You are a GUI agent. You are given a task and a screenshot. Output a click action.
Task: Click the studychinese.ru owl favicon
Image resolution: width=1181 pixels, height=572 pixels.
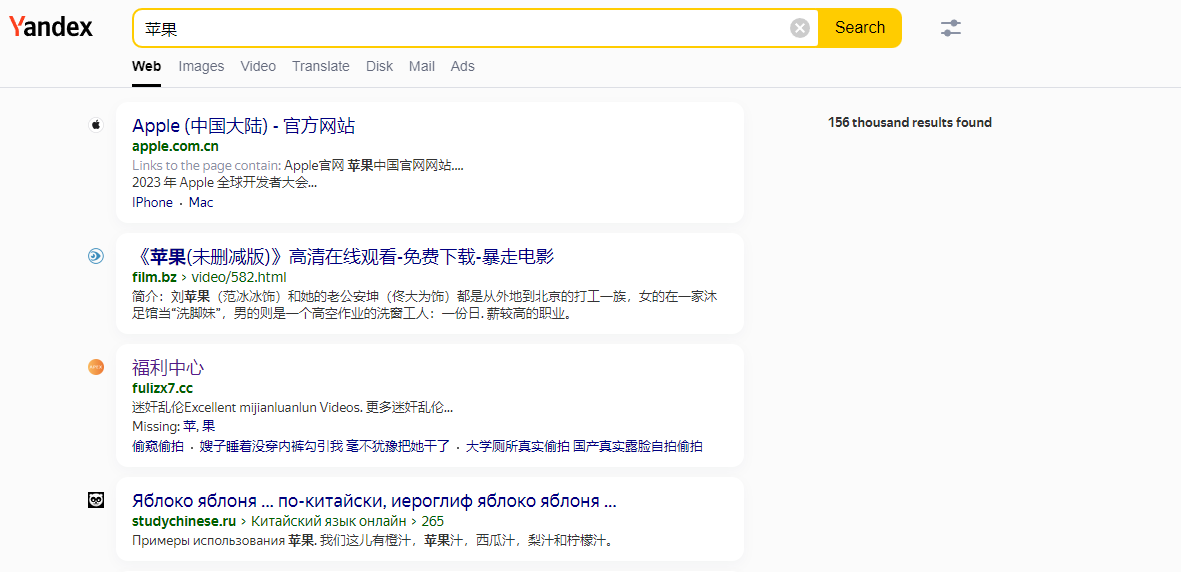tap(96, 500)
